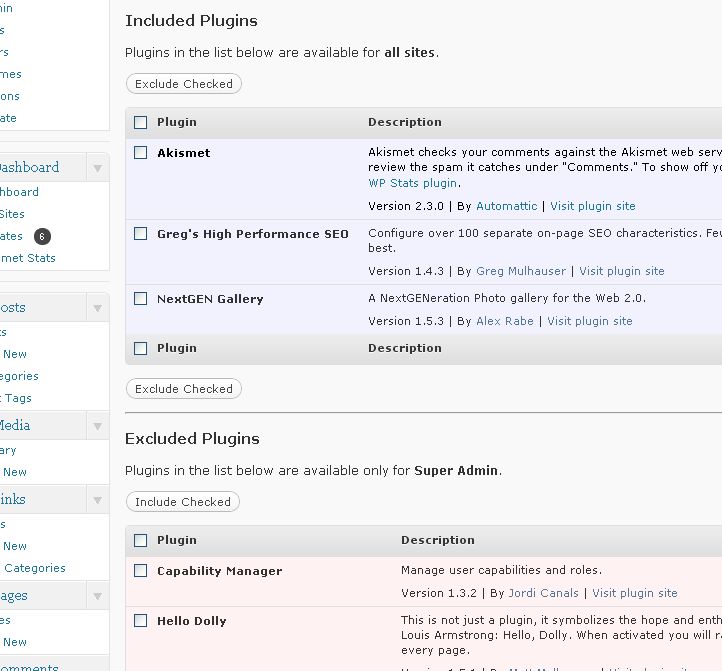Click the update count badge 6

(x=42, y=236)
